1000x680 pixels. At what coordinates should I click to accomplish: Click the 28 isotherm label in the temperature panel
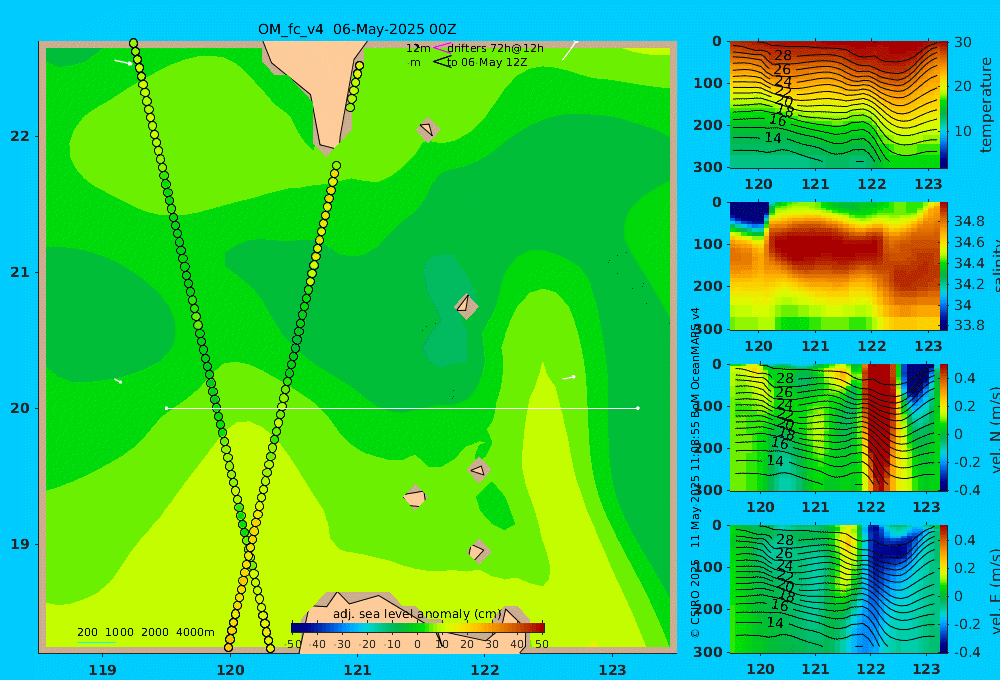pyautogui.click(x=783, y=55)
